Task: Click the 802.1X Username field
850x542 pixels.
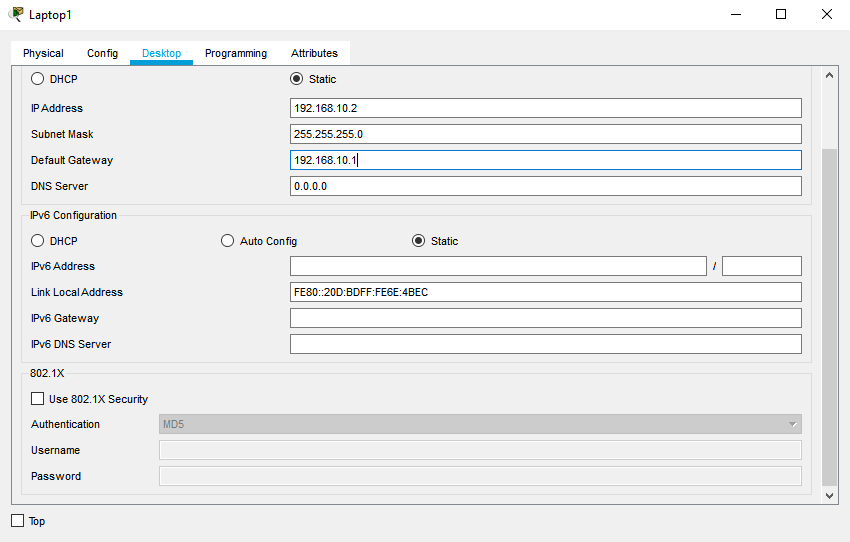Action: [480, 450]
